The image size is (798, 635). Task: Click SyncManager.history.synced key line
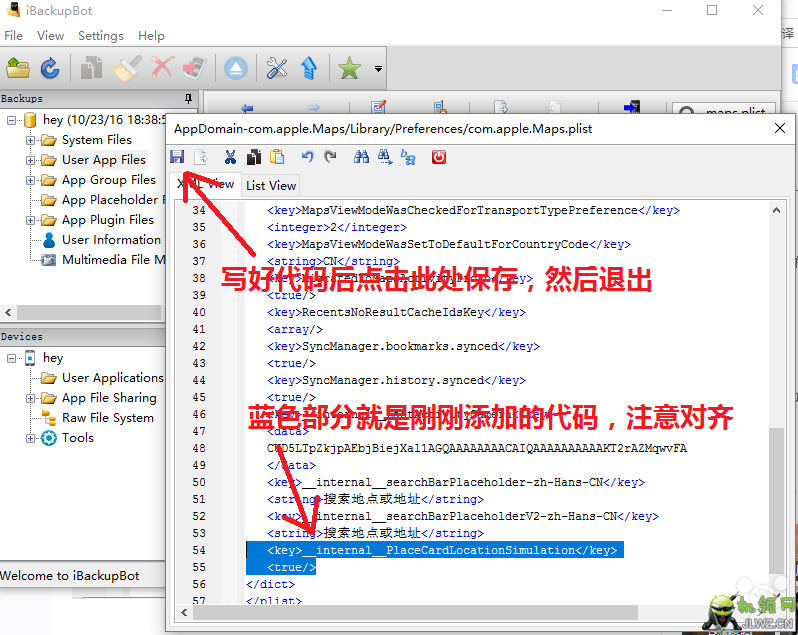pos(396,381)
